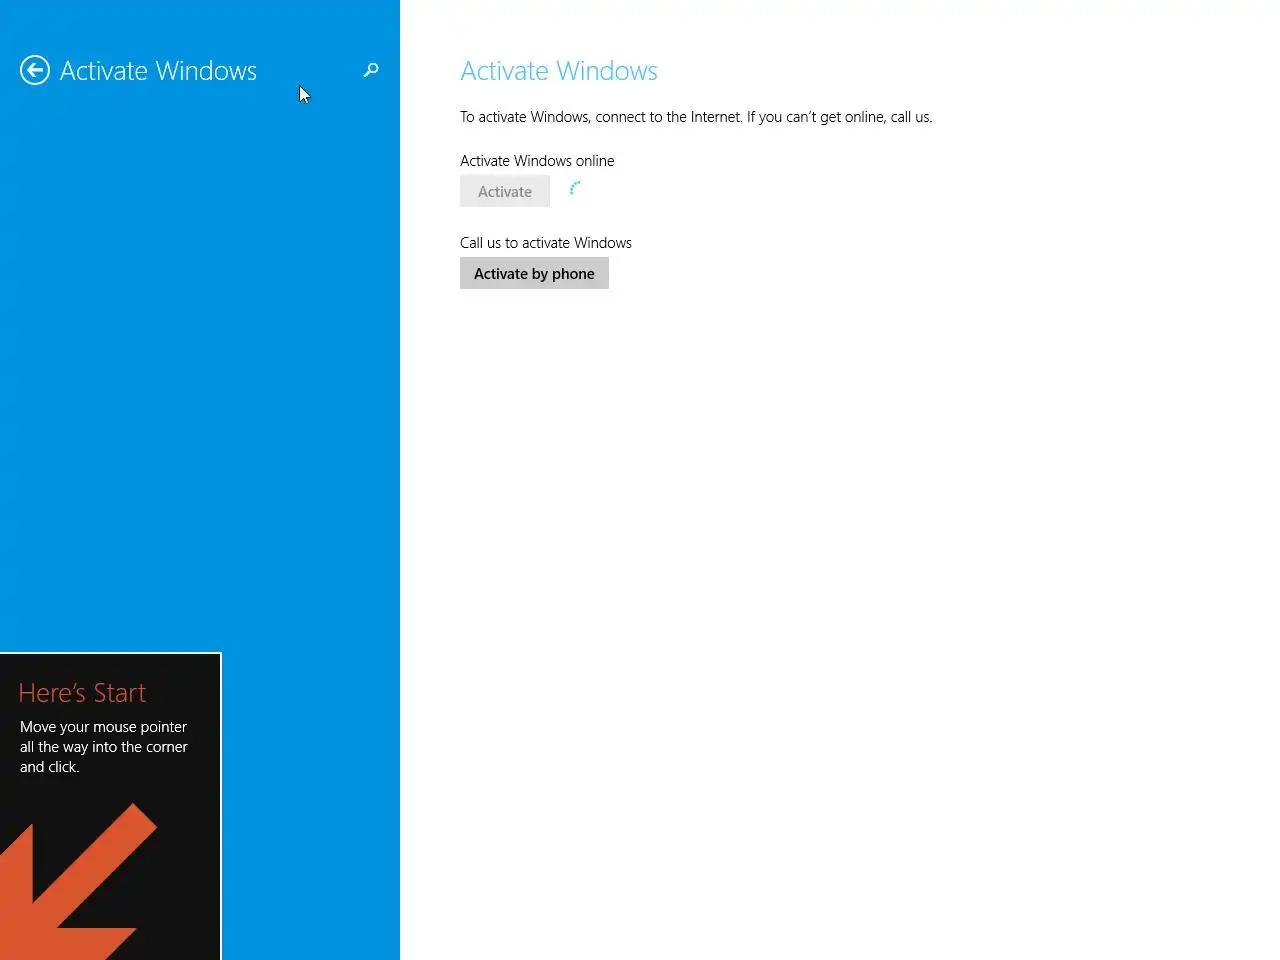The image size is (1280, 960).
Task: Click the greyed-out Activate button
Action: tap(505, 191)
